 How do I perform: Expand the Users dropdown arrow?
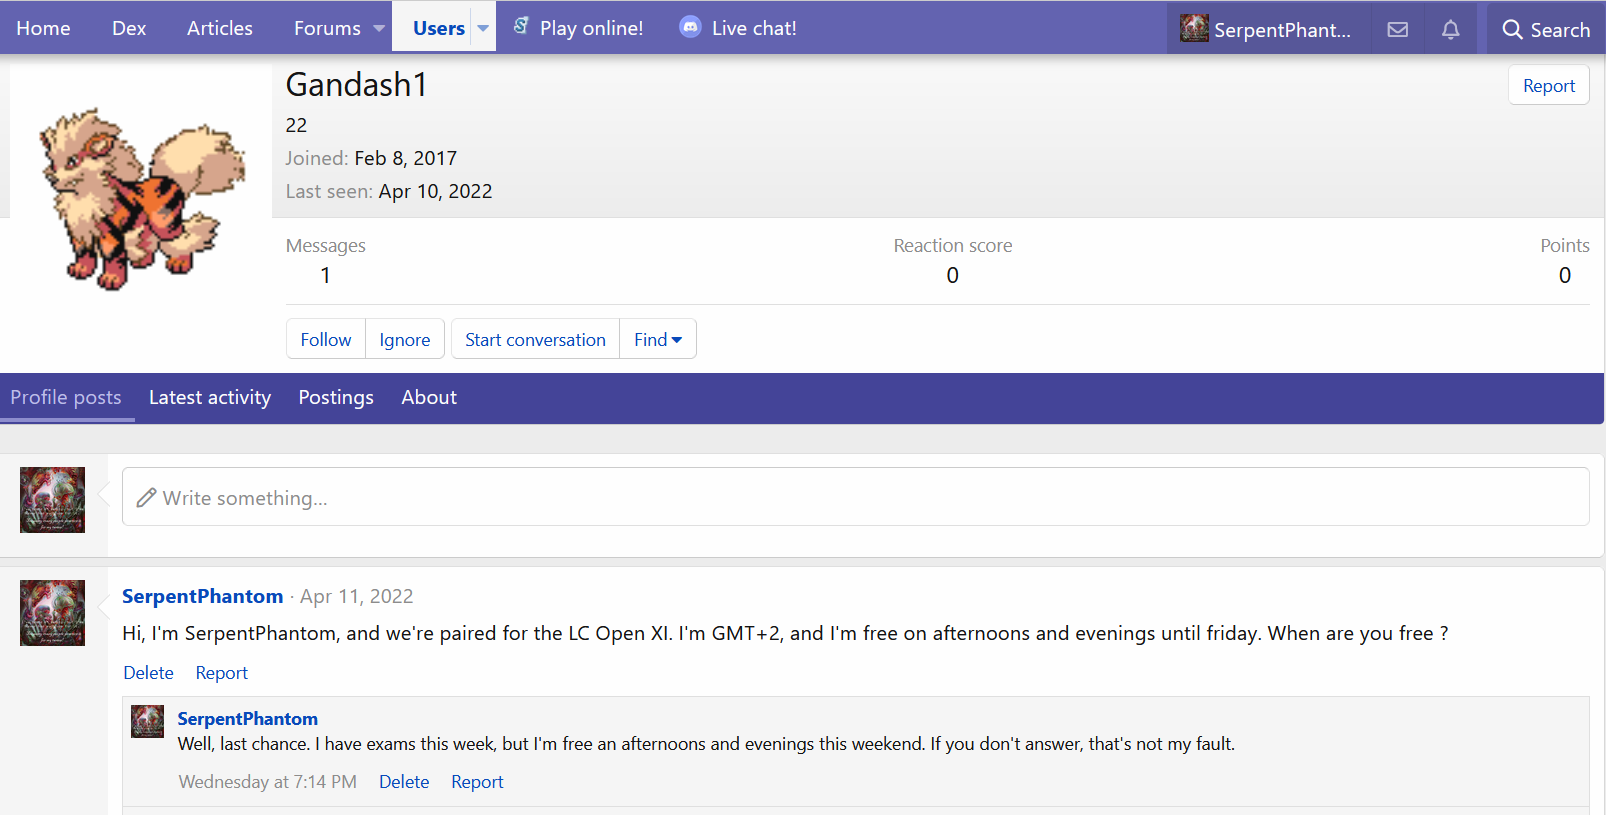click(x=483, y=28)
